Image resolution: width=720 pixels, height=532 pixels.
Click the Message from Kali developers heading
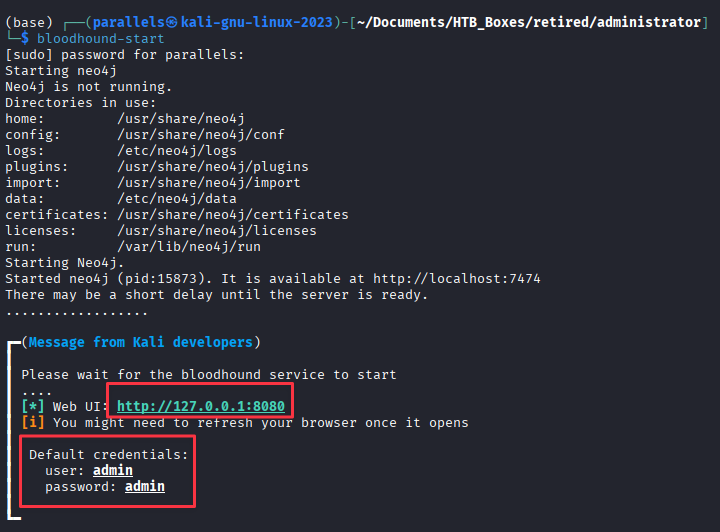(x=141, y=342)
